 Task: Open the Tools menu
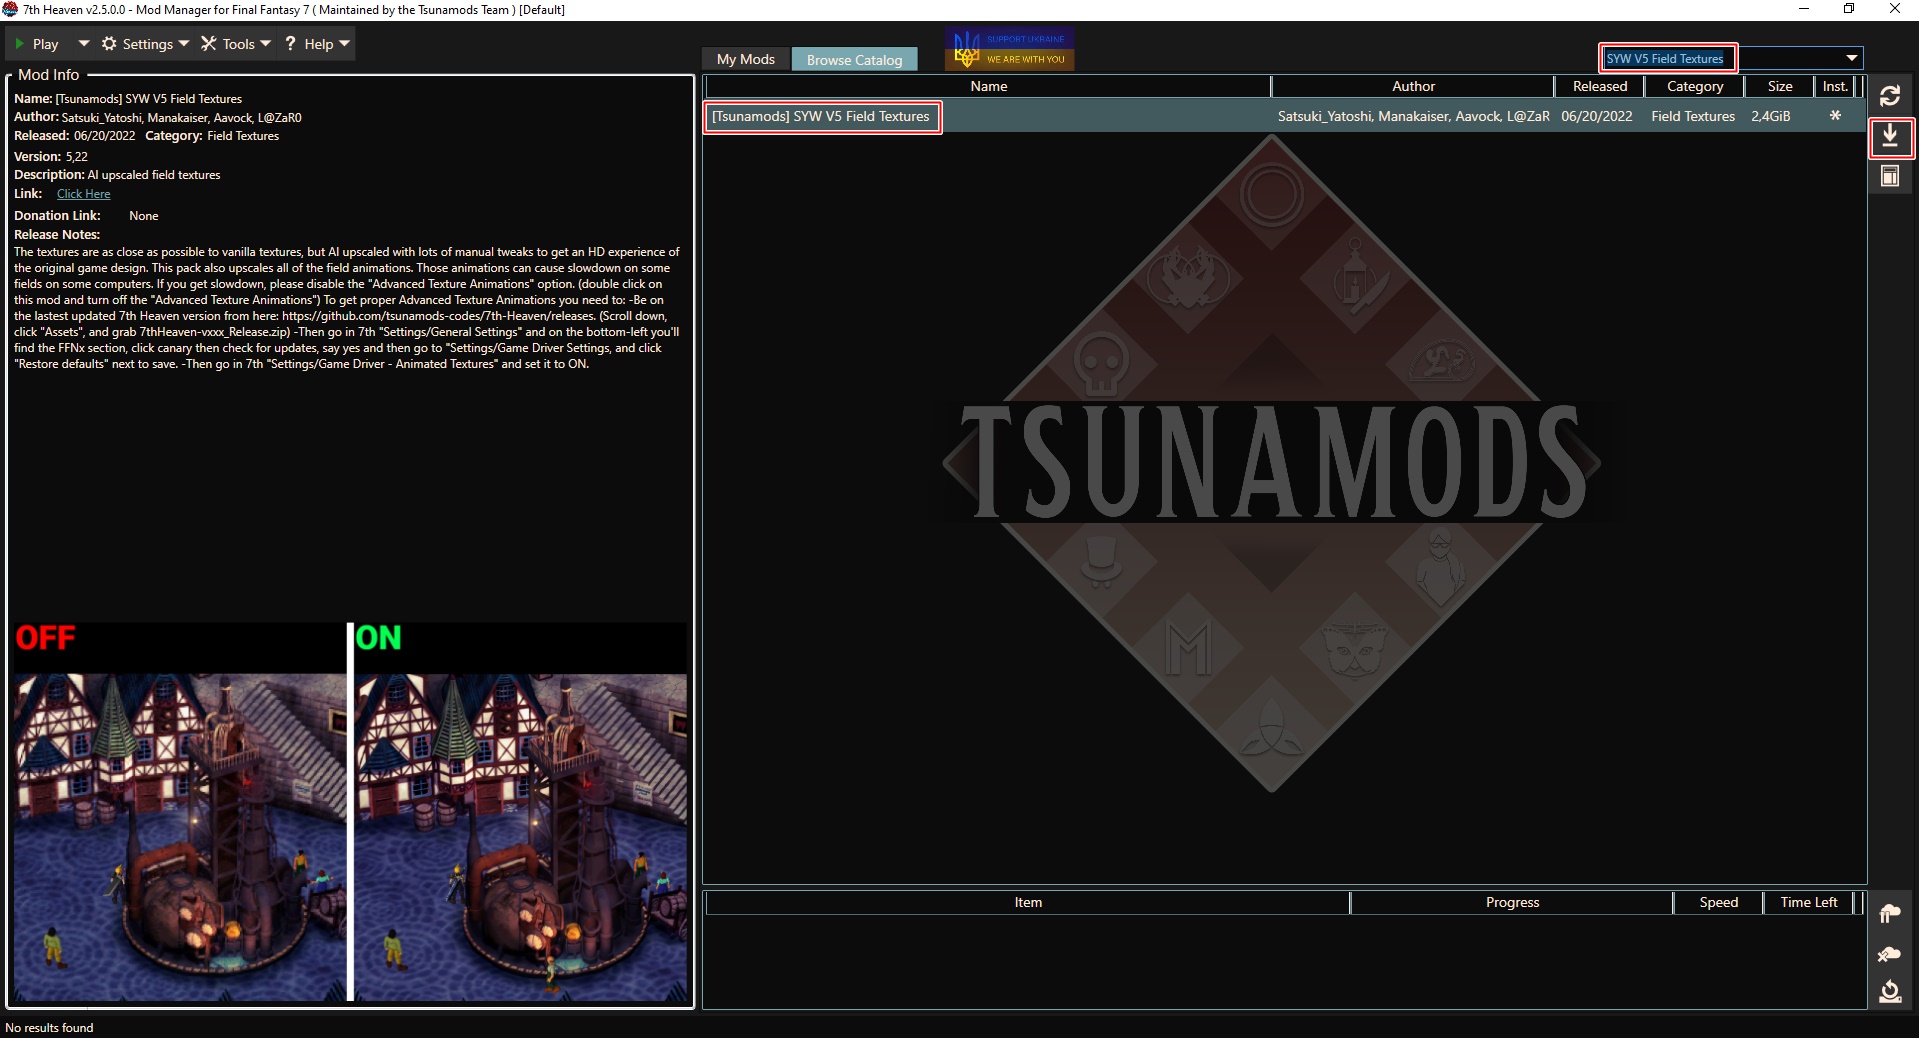pyautogui.click(x=236, y=44)
